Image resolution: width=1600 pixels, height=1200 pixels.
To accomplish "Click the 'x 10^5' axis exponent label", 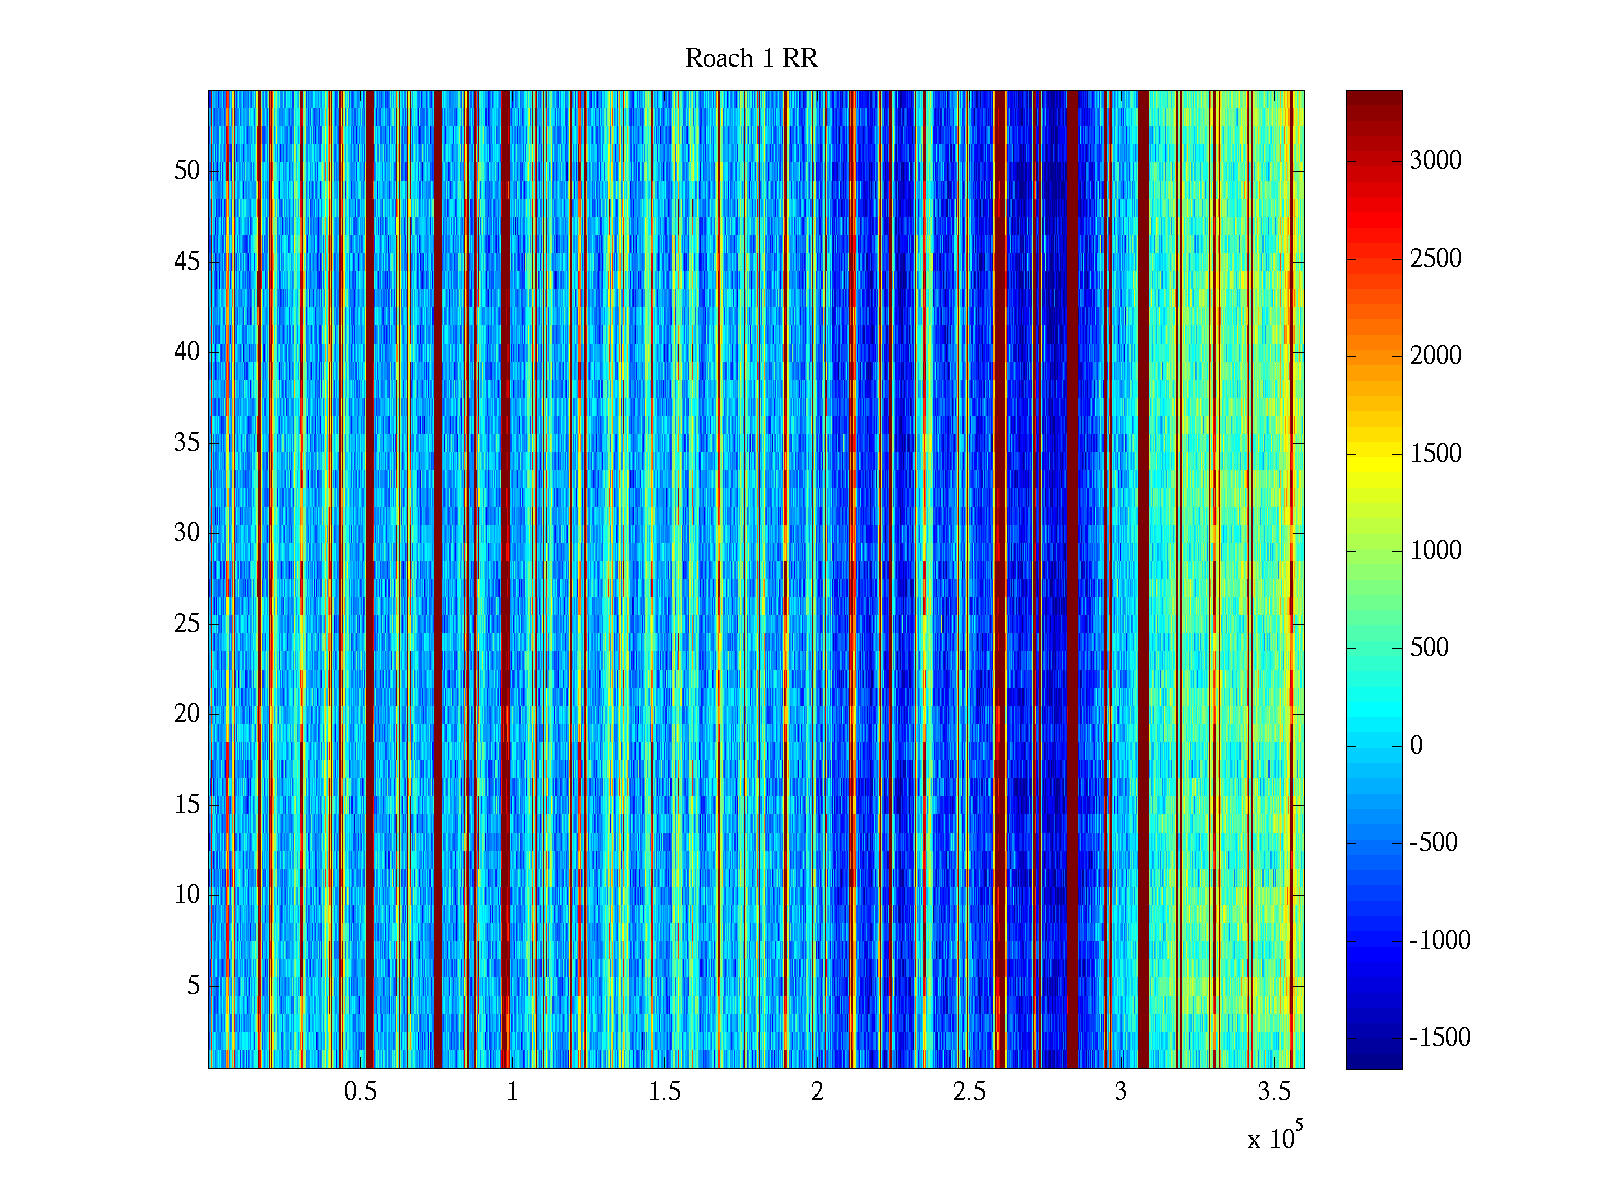I will pos(1274,1137).
